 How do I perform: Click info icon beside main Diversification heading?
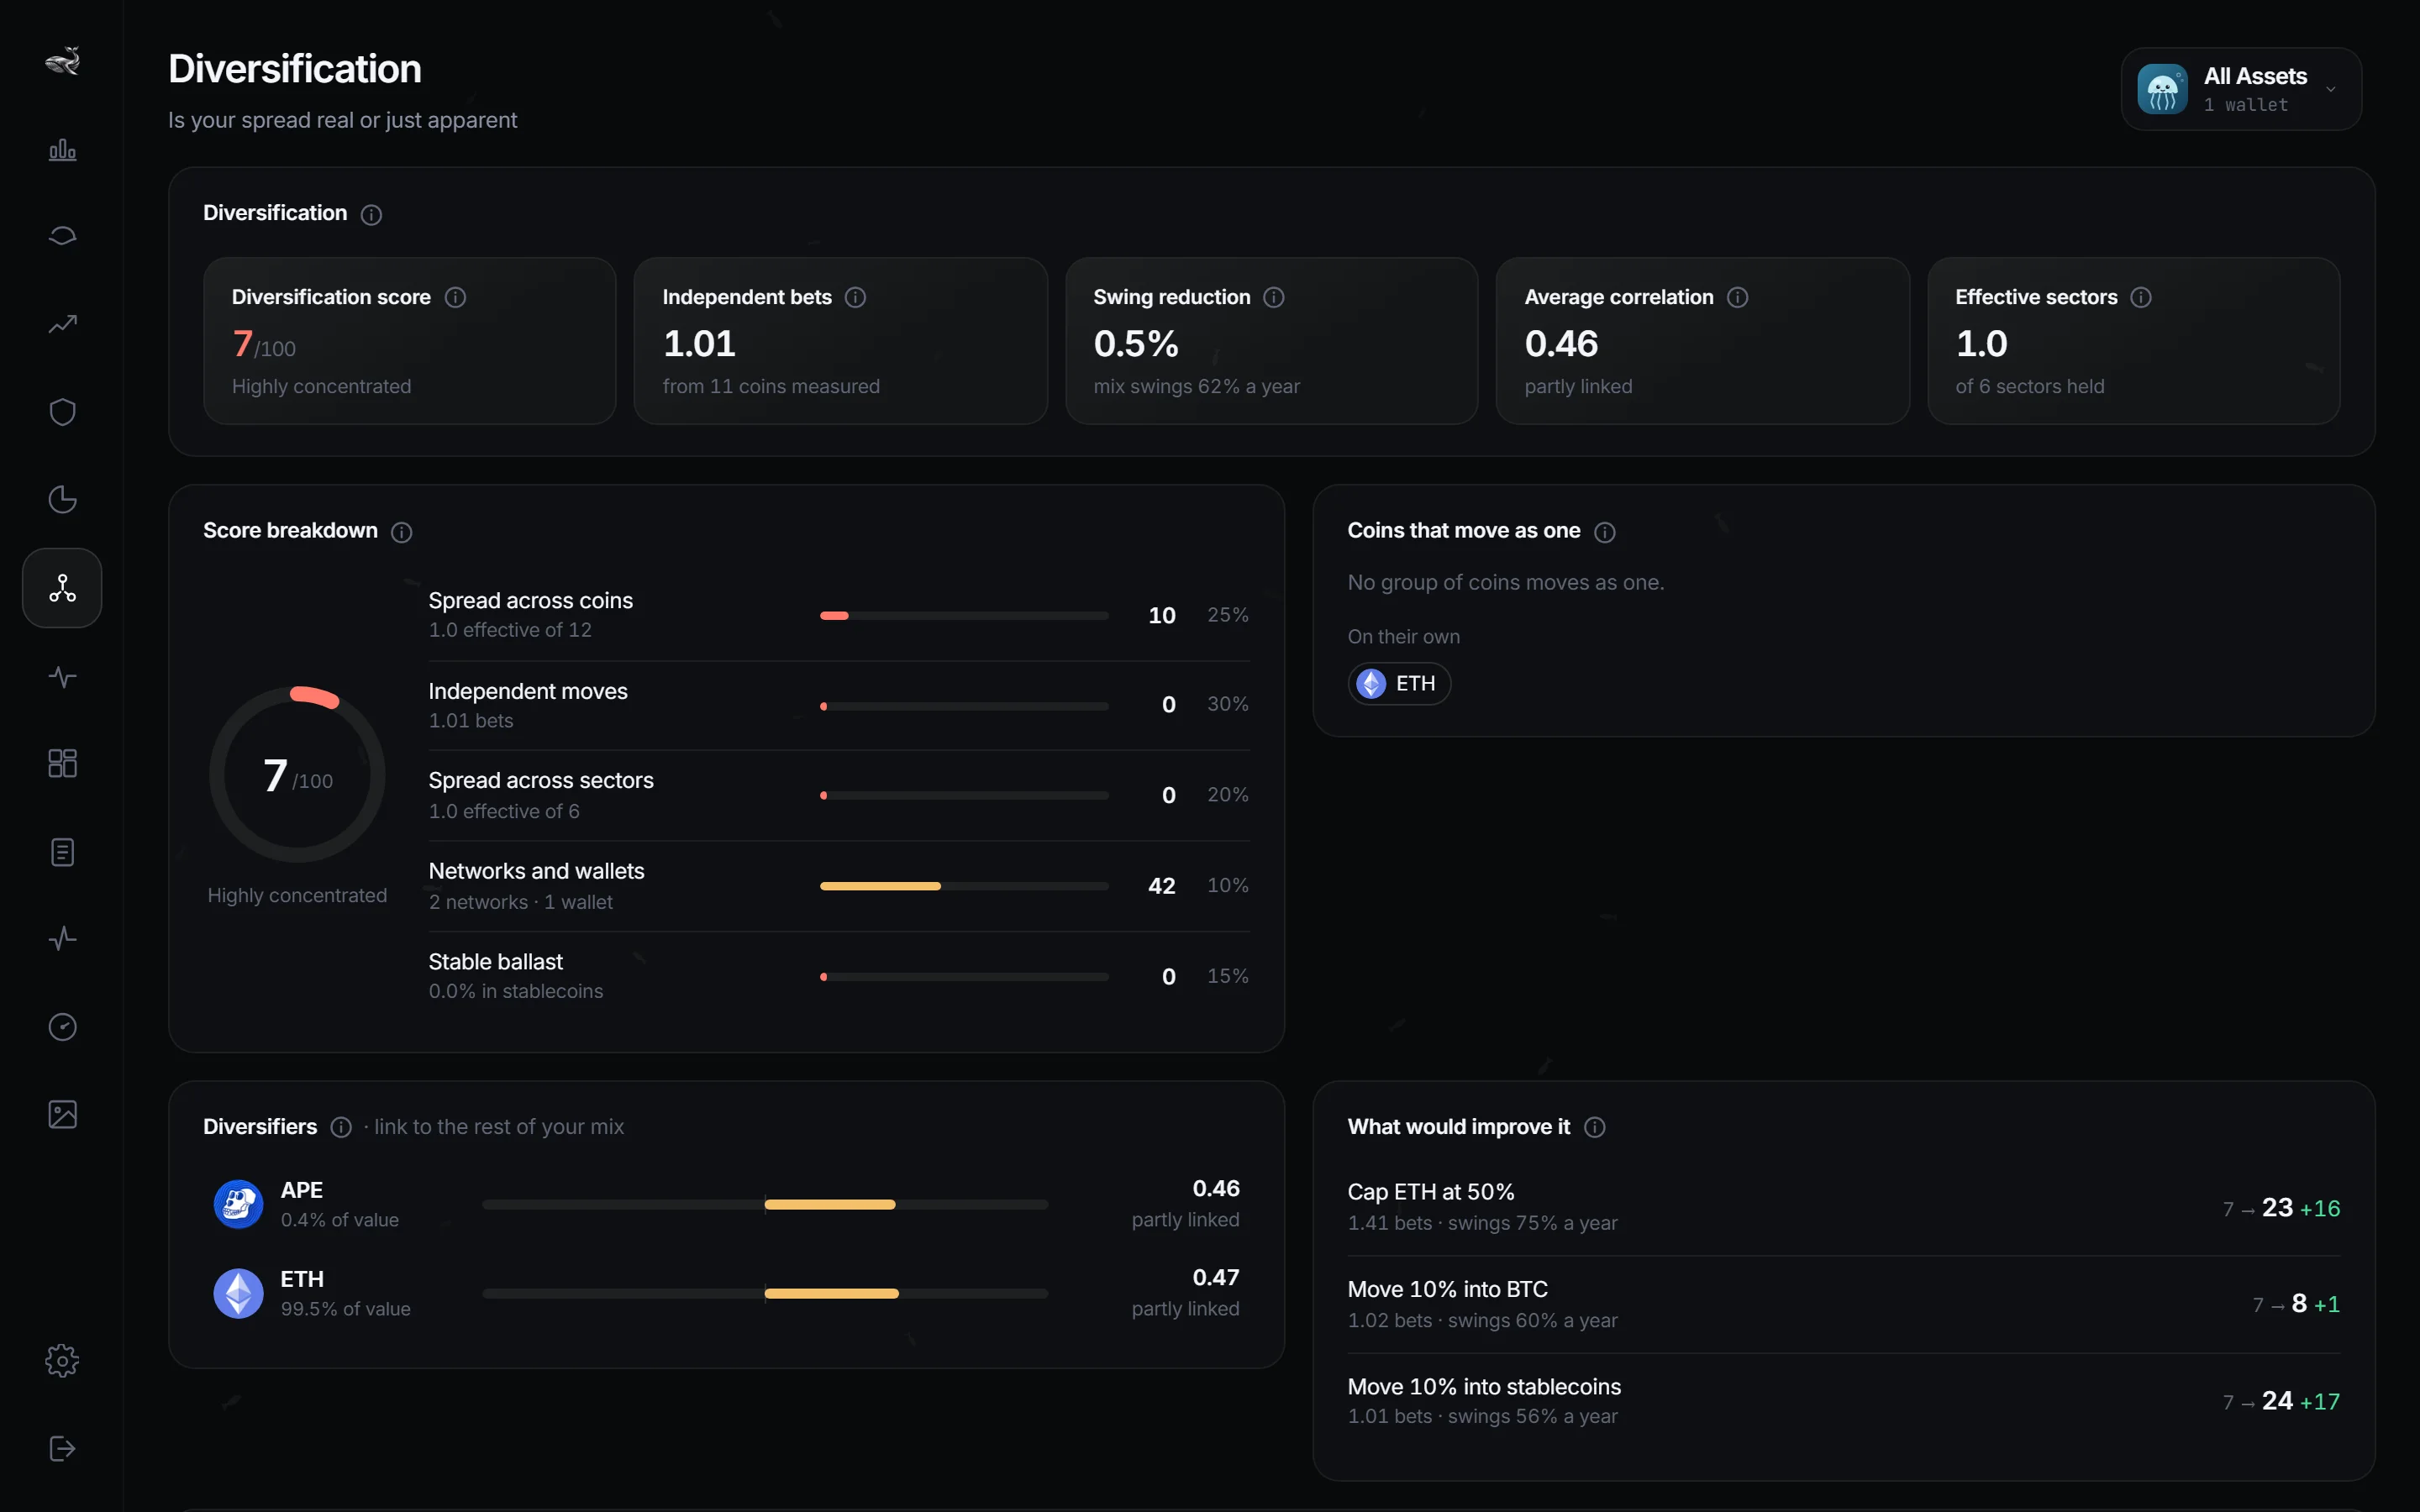(x=371, y=215)
